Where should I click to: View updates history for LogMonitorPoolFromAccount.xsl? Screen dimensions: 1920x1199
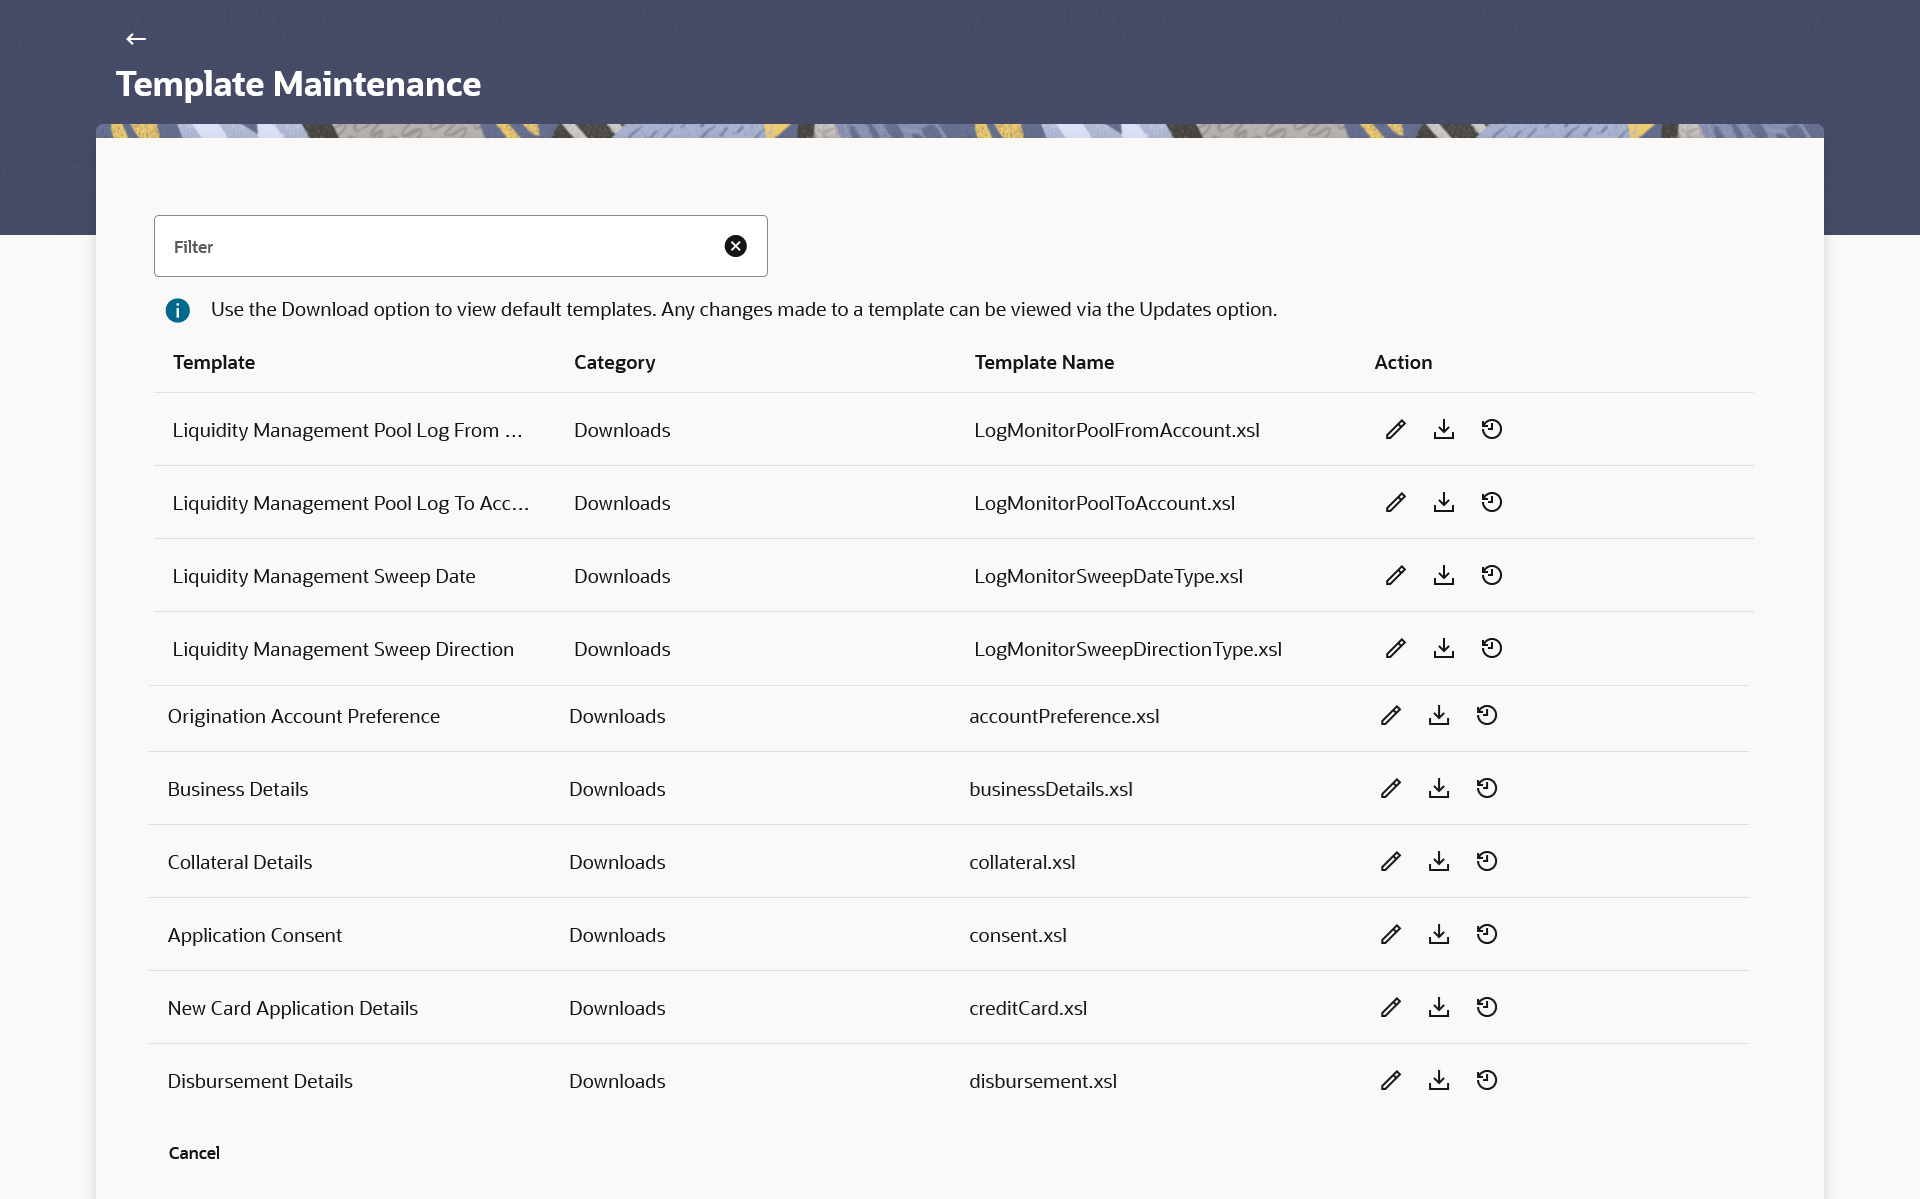point(1491,430)
